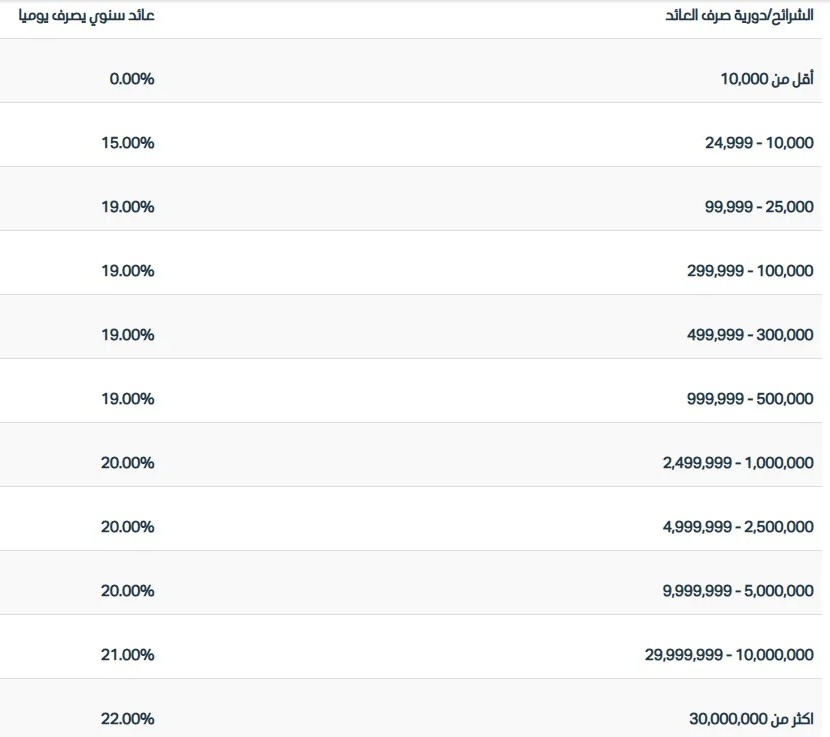Select the '29,999,999 - 10,000,000' tier cell
The image size is (830, 737).
(x=729, y=655)
